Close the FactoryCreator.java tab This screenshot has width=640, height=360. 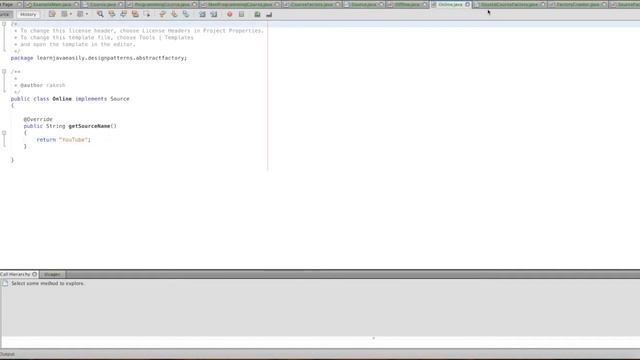point(604,4)
